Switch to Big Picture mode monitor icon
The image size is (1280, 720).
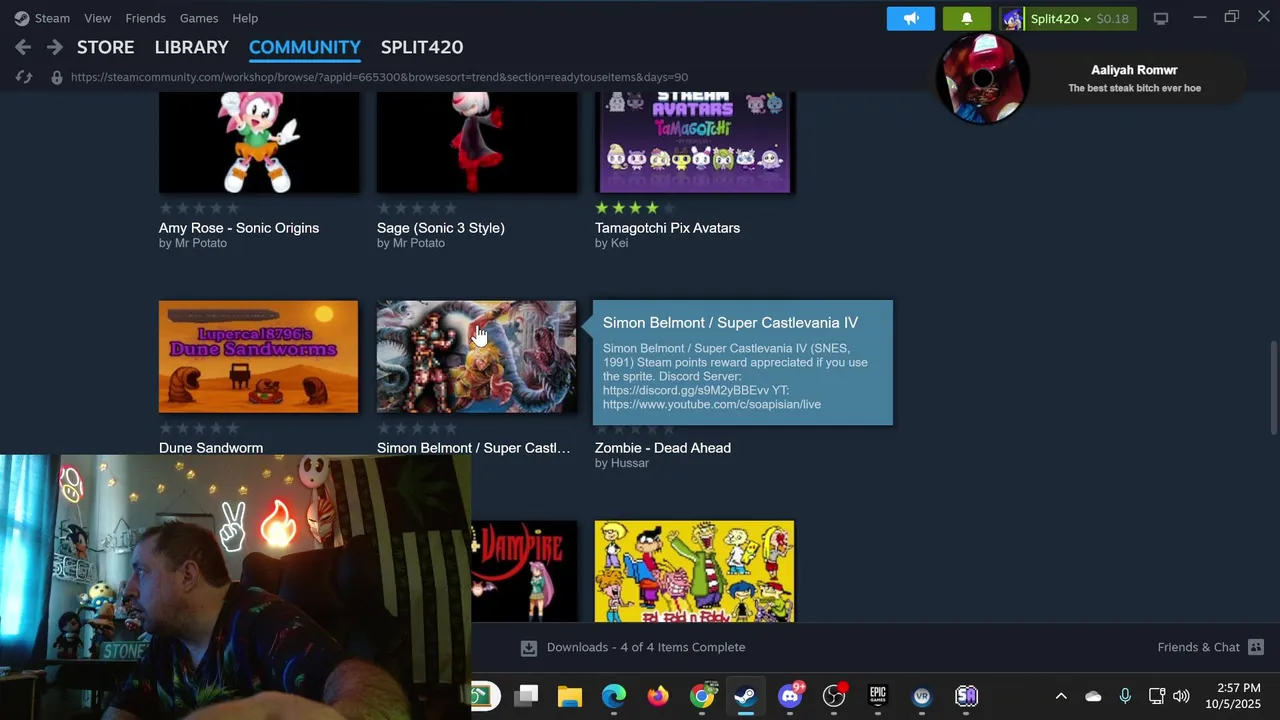[x=1161, y=18]
